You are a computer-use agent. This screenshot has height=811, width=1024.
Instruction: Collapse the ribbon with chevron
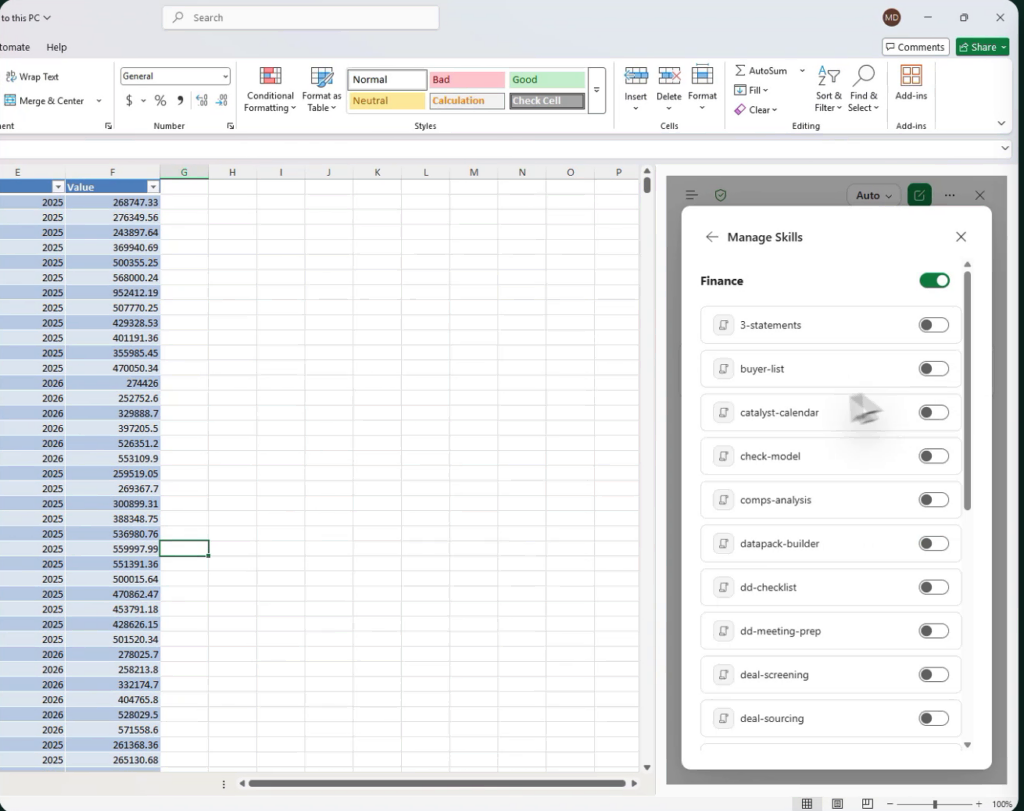coord(1001,123)
